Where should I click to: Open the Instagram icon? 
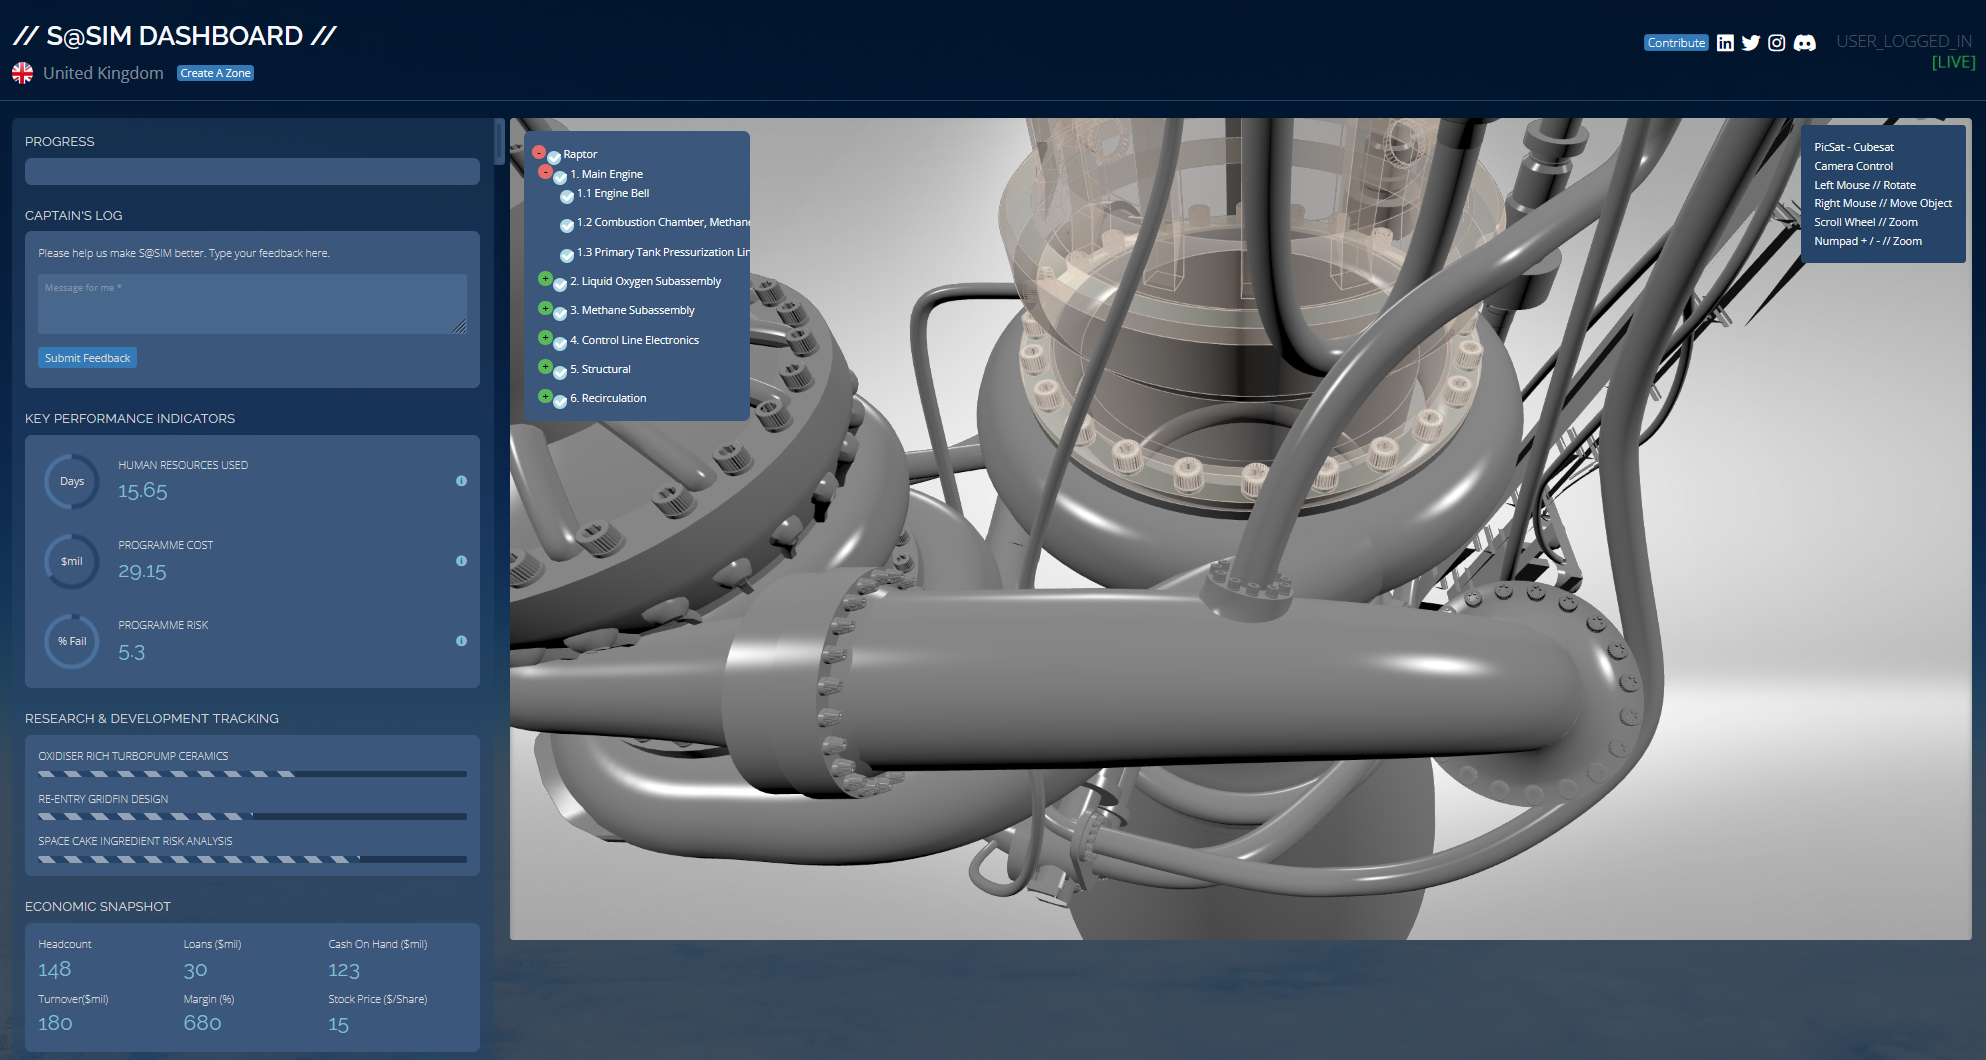pyautogui.click(x=1777, y=42)
